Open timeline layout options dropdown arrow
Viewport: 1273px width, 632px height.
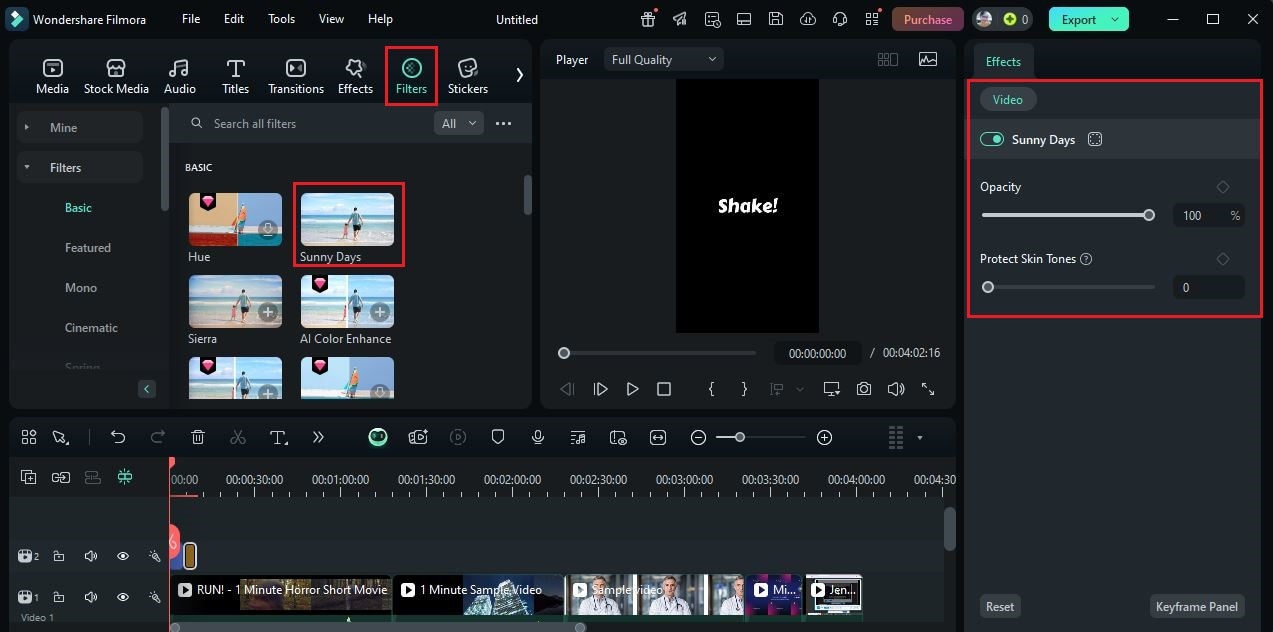[919, 437]
